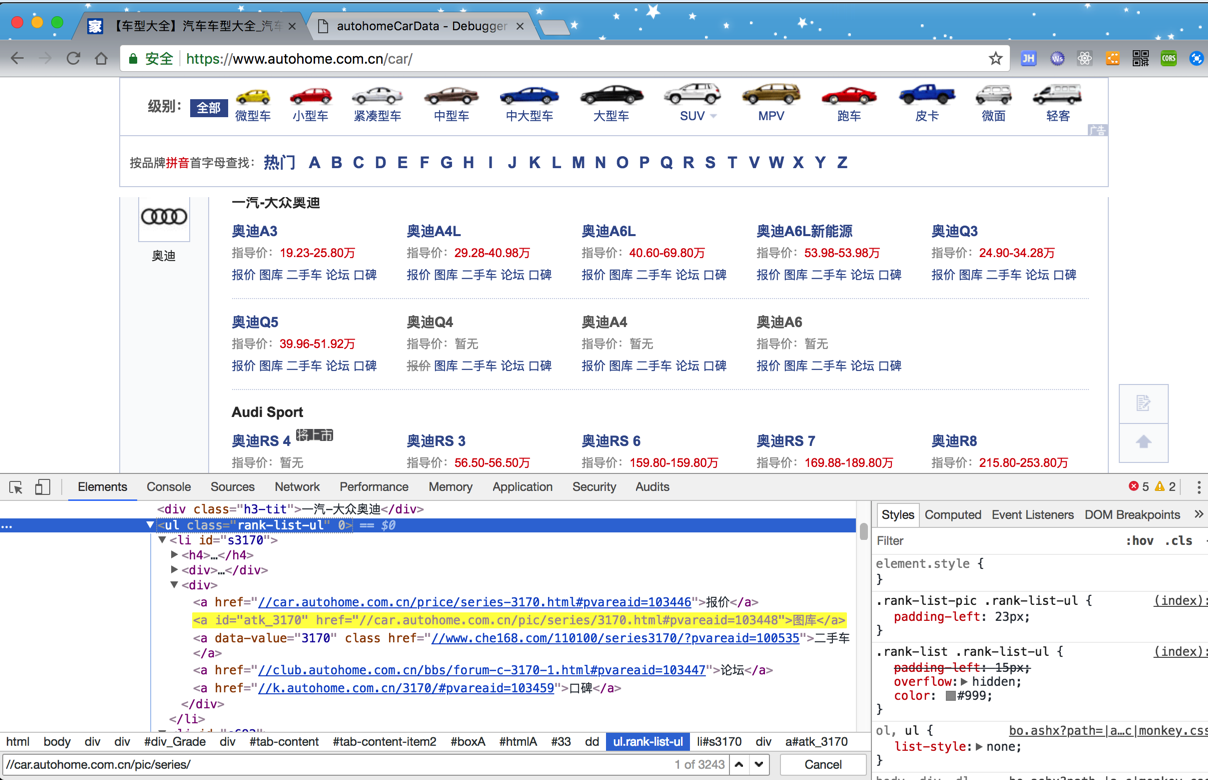
Task: Select a#atk_3170 in the breadcrumb
Action: pyautogui.click(x=816, y=742)
